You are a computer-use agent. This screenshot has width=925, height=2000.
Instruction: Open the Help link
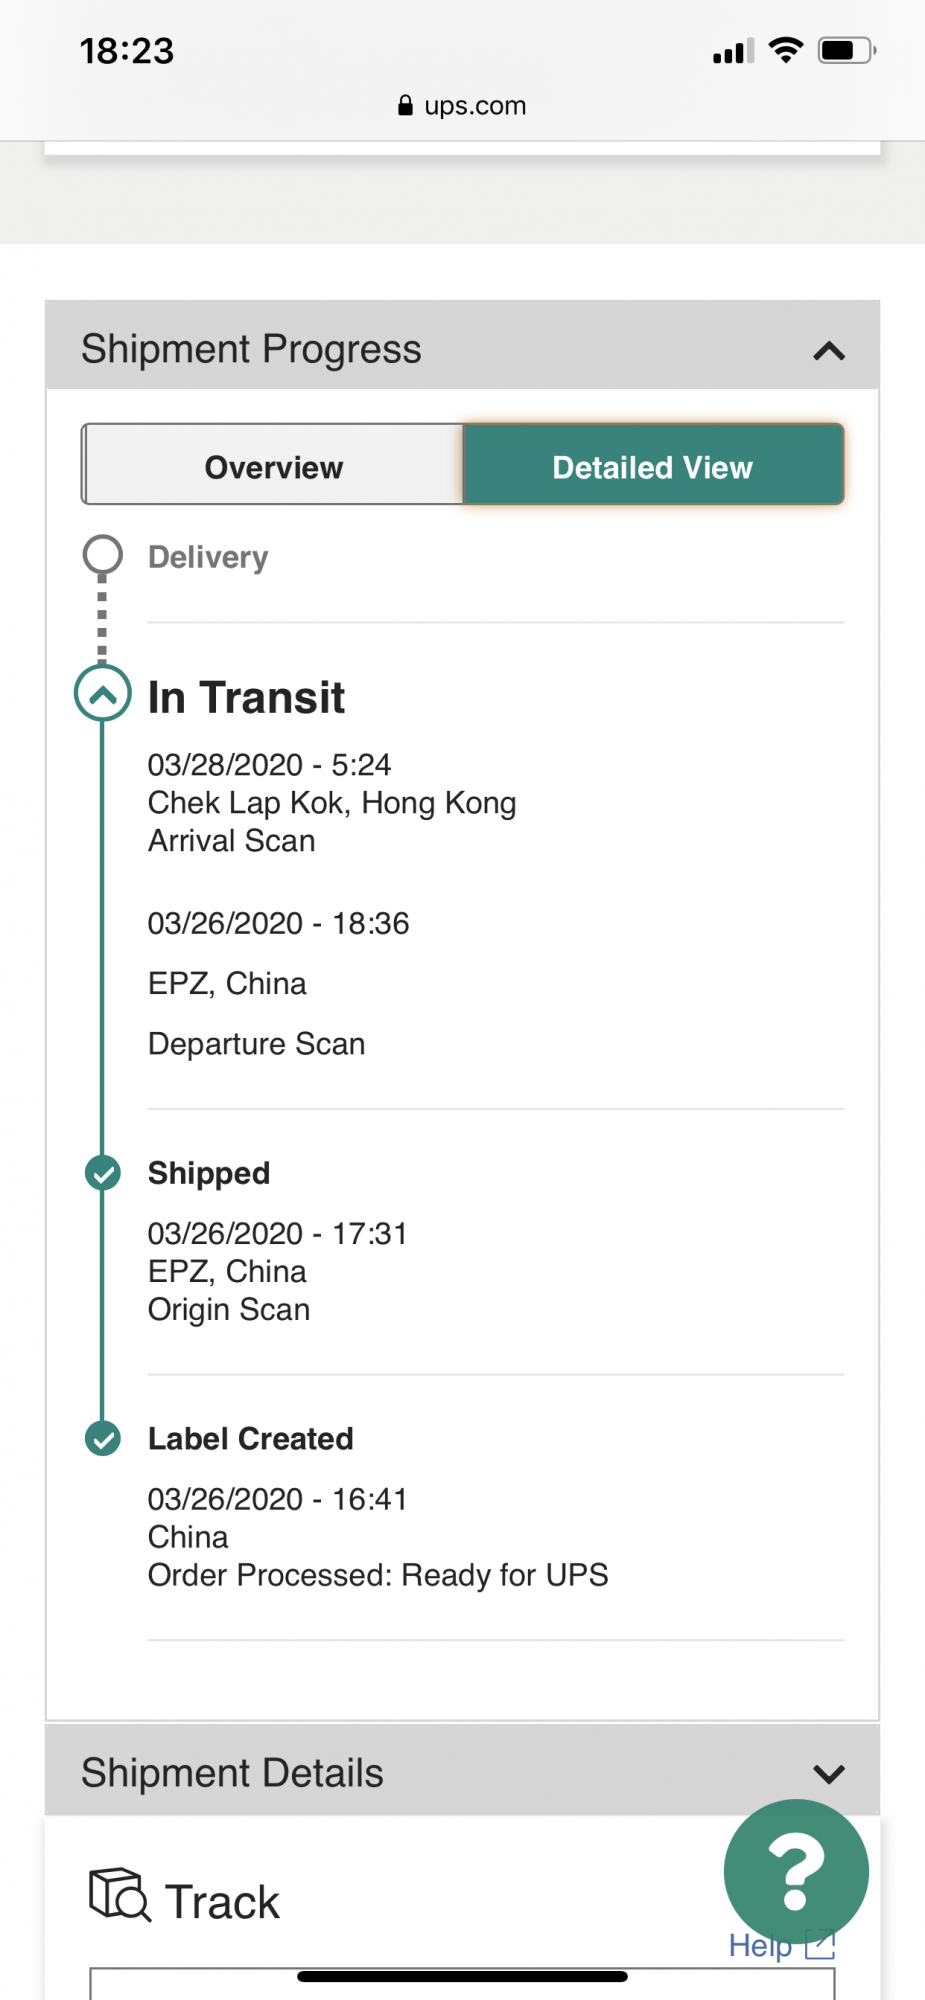point(760,1946)
